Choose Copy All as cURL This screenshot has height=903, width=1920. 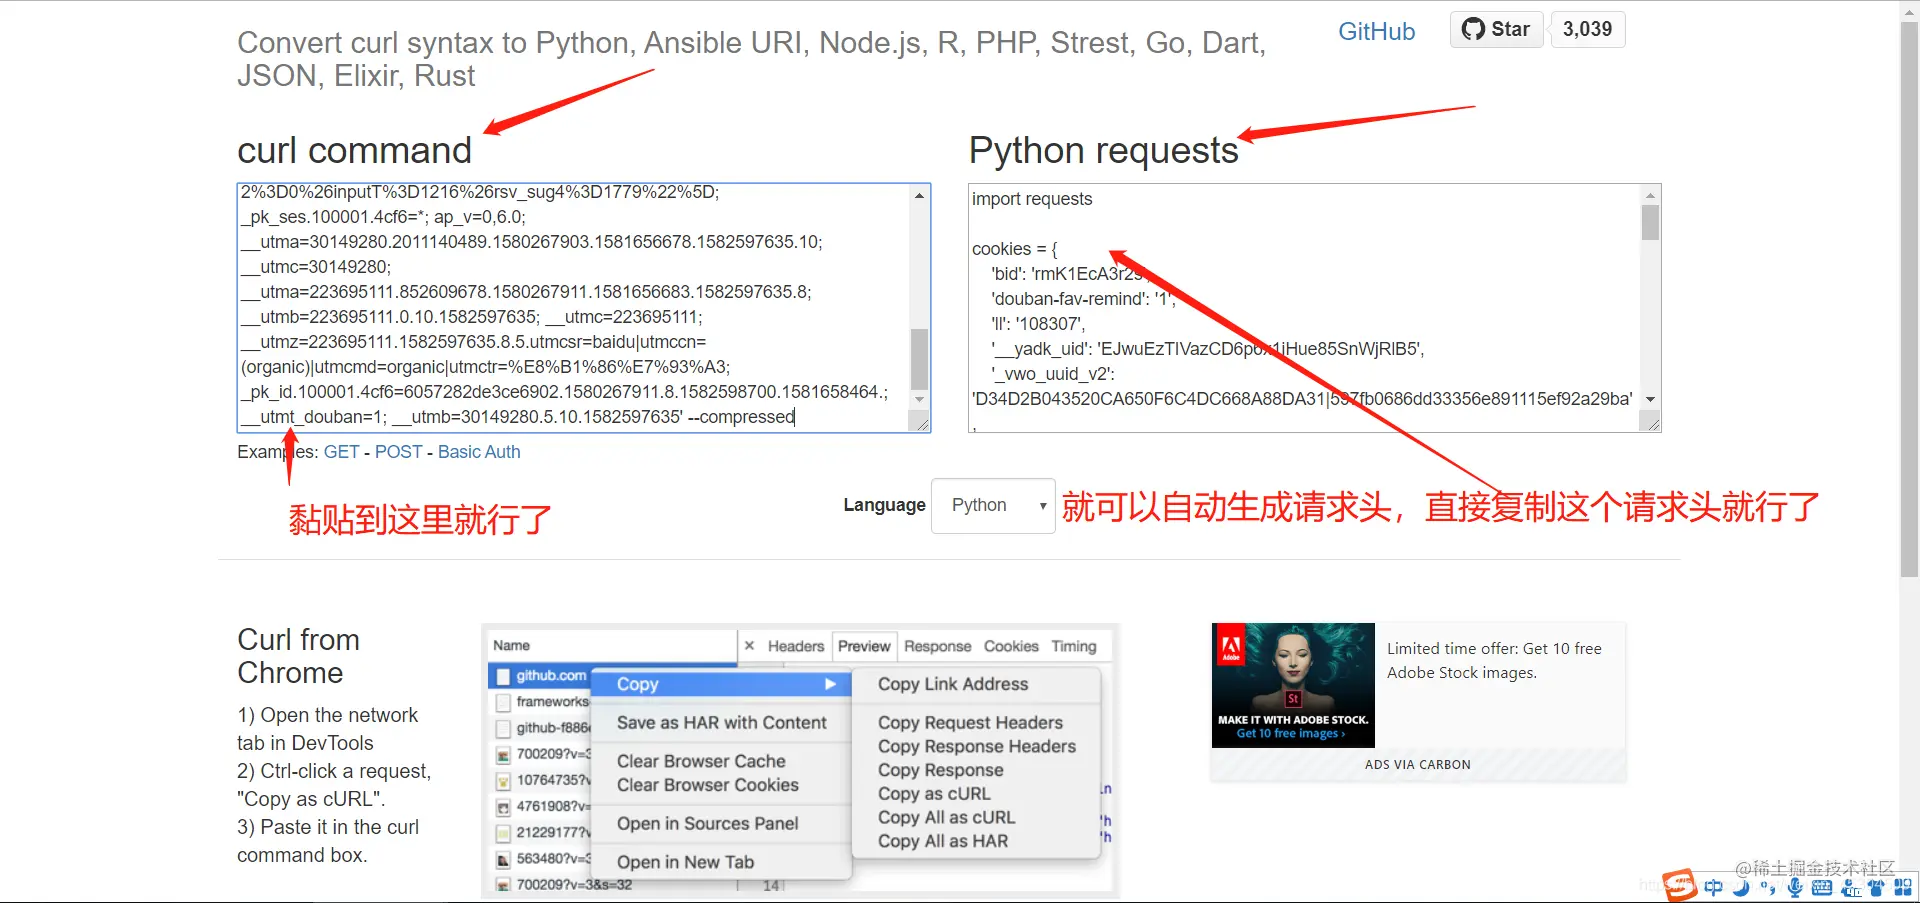point(946,818)
